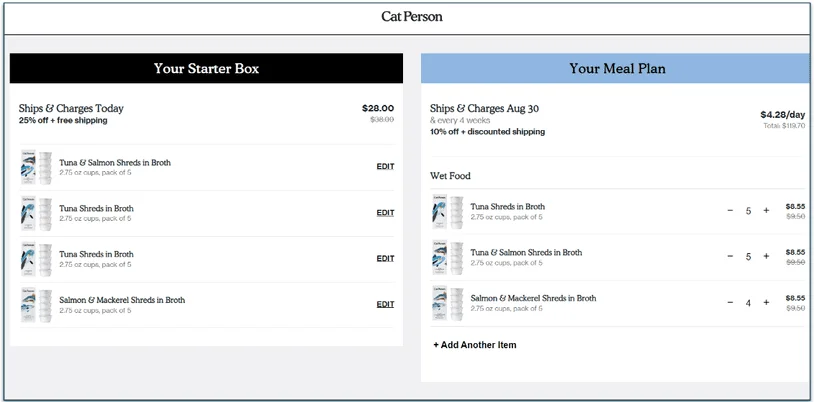Screen dimensions: 814x402
Task: Click quantity value 4 for Salmon & Mackerel
Action: (x=748, y=303)
